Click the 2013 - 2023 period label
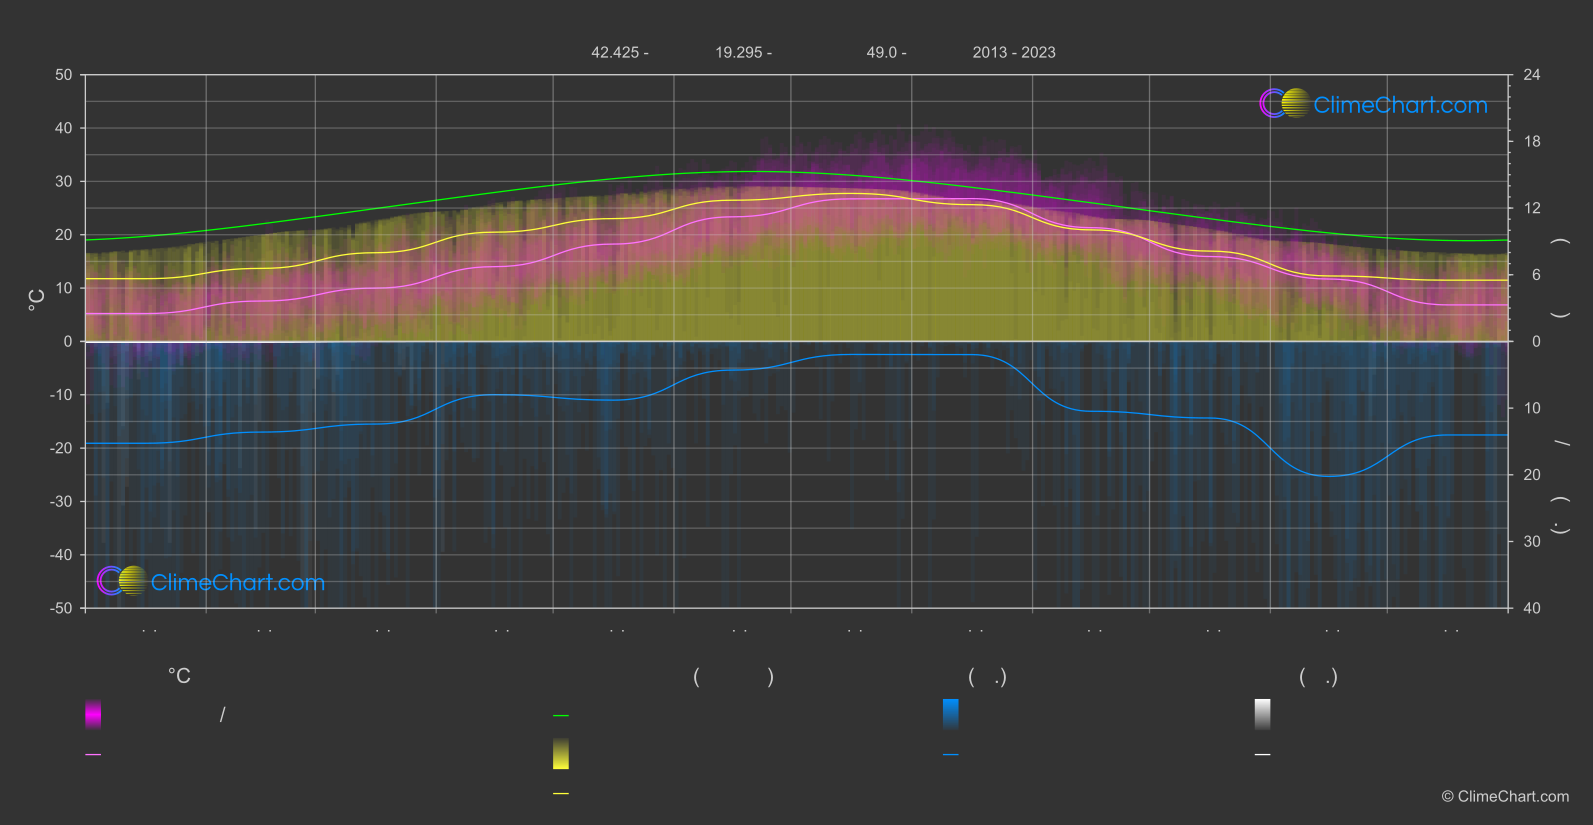Viewport: 1593px width, 825px height. pyautogui.click(x=1013, y=53)
